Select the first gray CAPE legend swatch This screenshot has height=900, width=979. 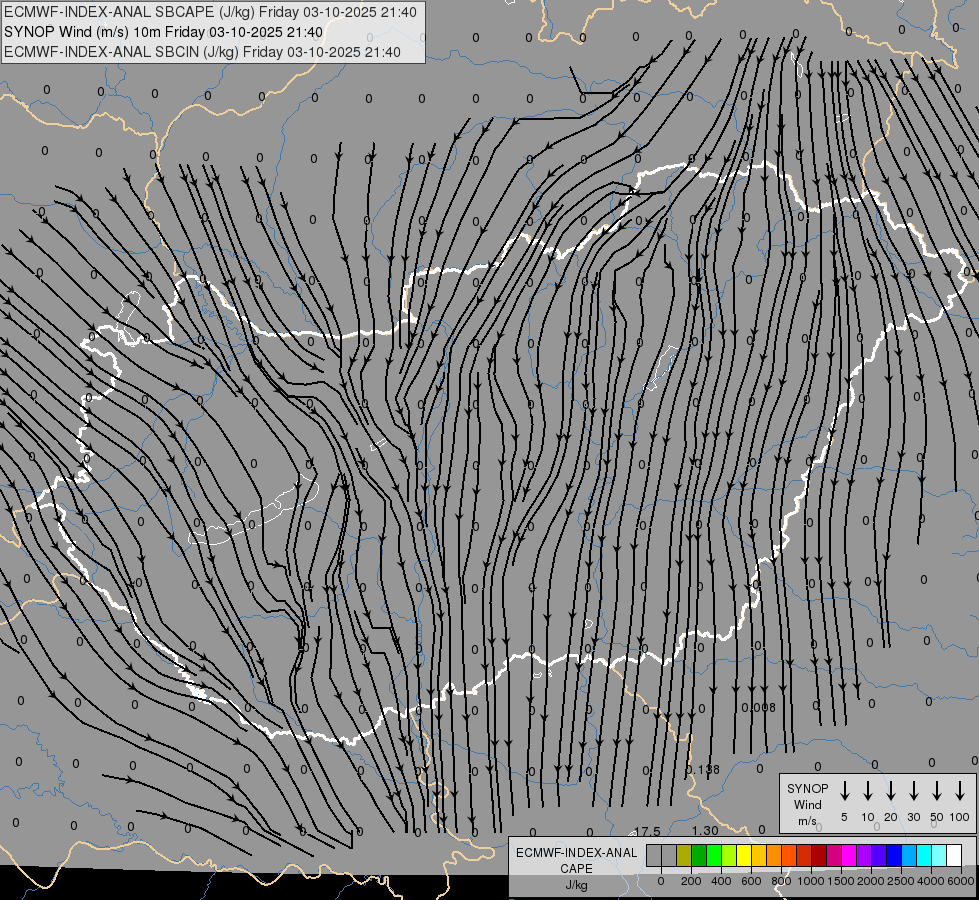click(654, 855)
